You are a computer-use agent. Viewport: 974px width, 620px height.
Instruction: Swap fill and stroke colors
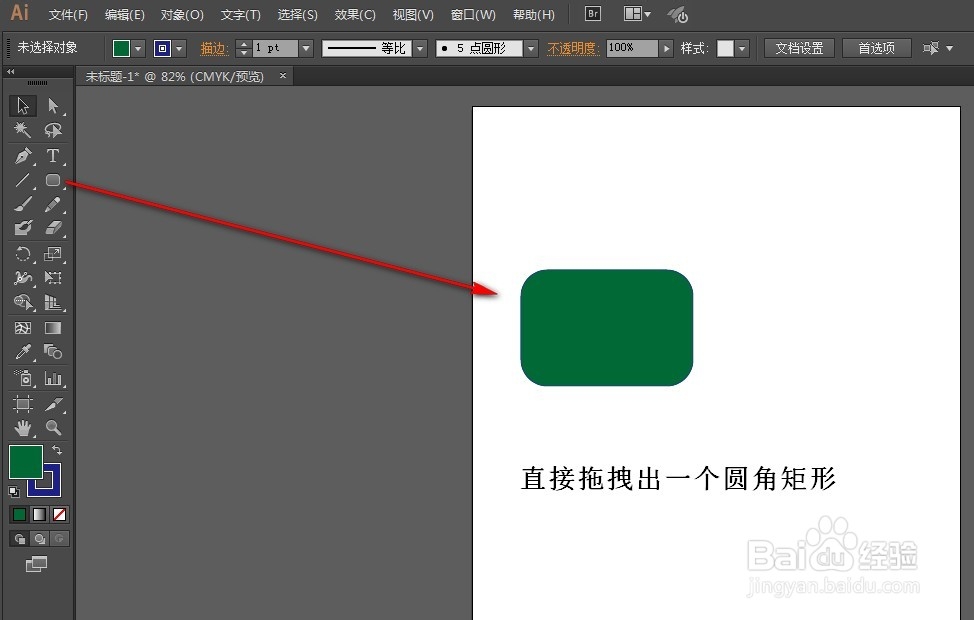click(58, 450)
